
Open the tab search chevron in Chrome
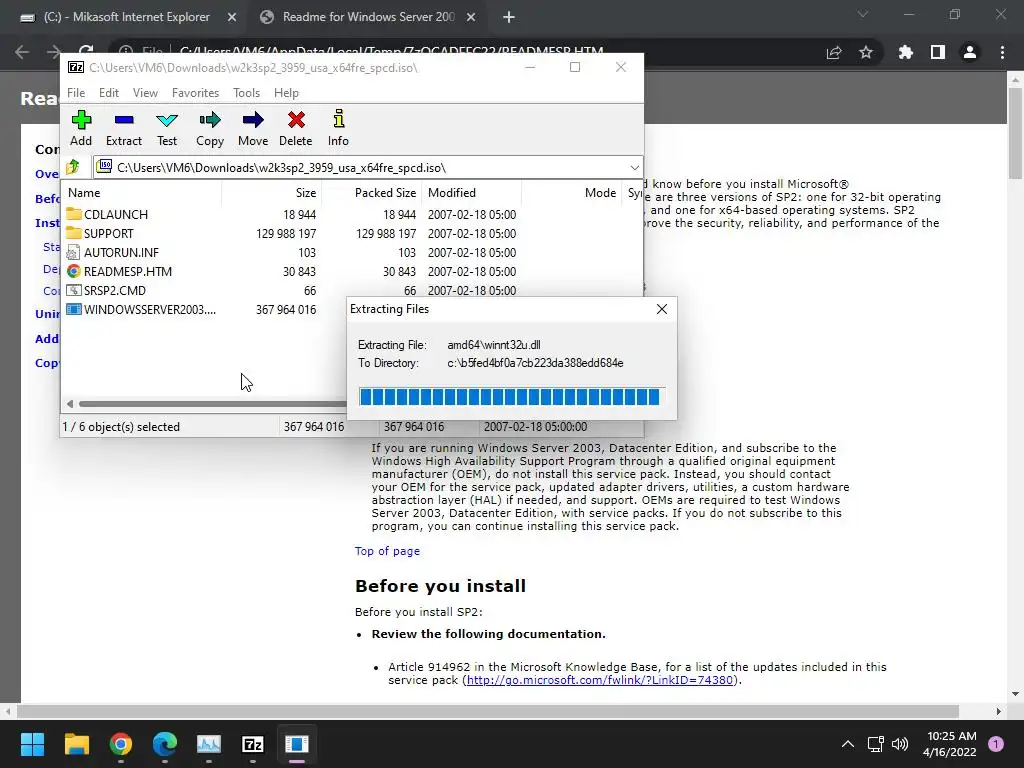click(x=863, y=14)
